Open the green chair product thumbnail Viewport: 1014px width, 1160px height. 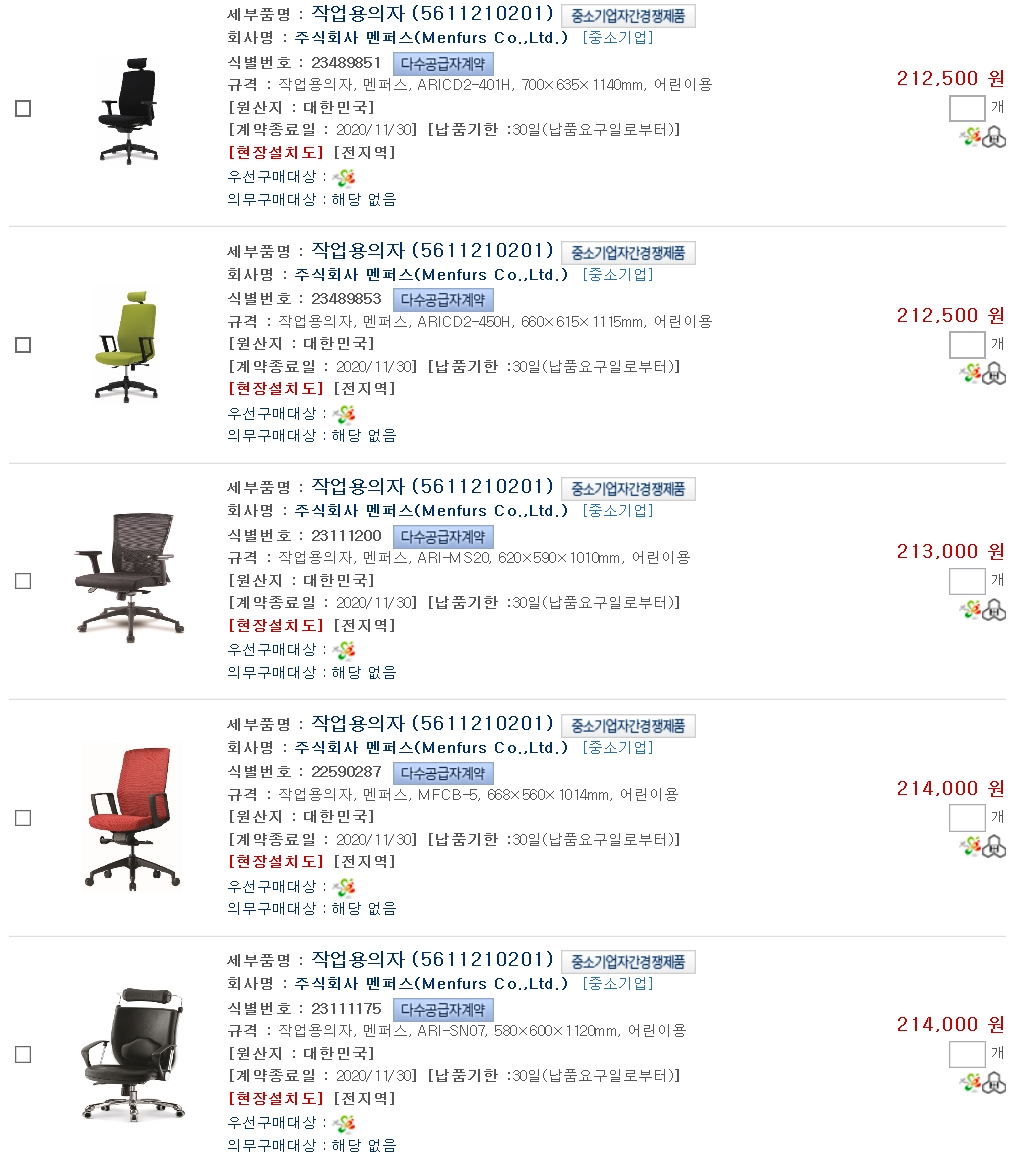(x=126, y=346)
